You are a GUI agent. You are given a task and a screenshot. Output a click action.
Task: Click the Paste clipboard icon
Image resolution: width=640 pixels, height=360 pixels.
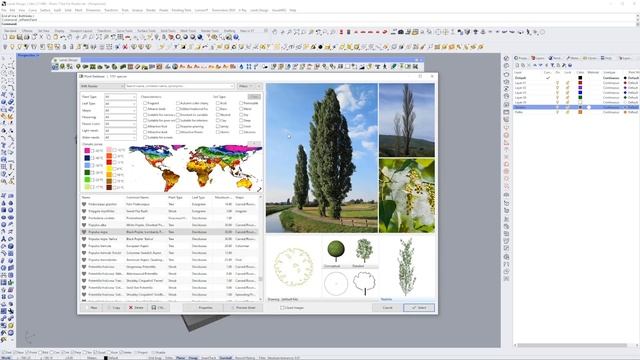[x=56, y=37]
